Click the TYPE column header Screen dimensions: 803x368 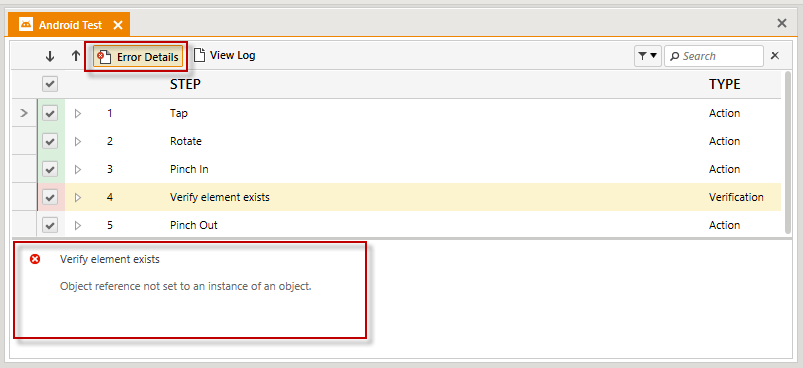(x=725, y=84)
